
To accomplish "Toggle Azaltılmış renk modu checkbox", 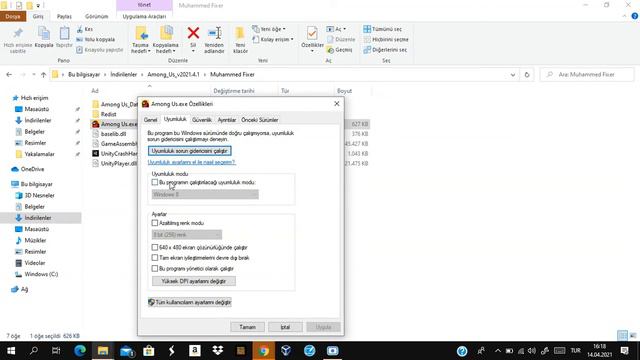I will pos(155,223).
